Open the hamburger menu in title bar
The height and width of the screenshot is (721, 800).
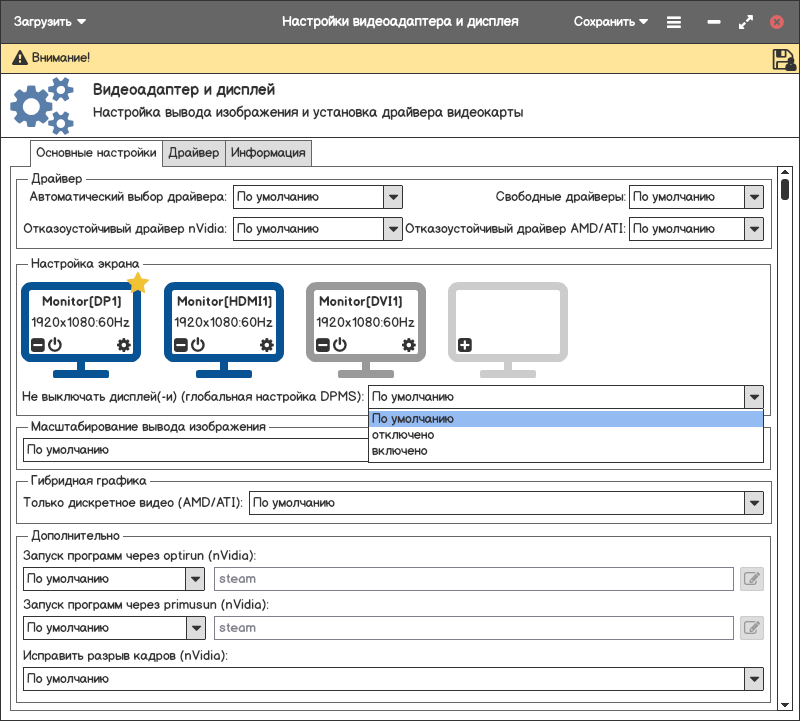click(674, 21)
